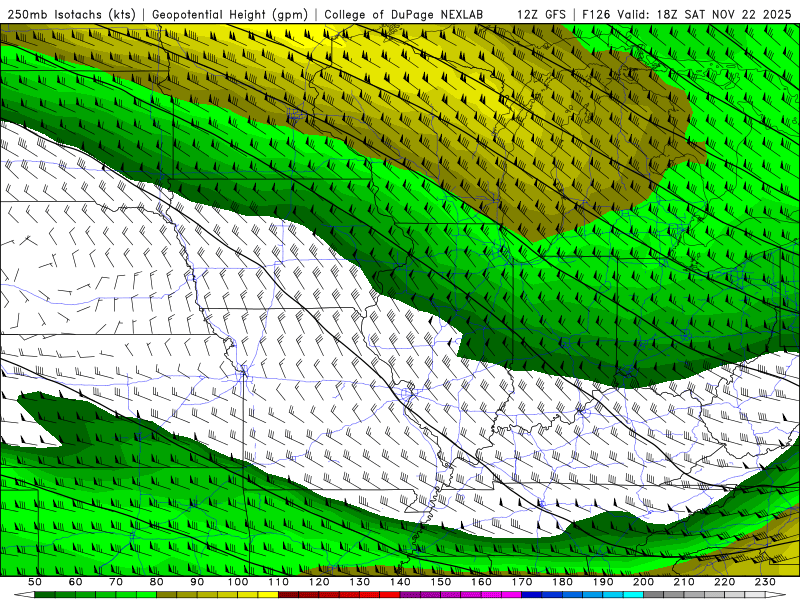Click the '150' colorbar scale label
The height and width of the screenshot is (600, 800).
tap(441, 582)
